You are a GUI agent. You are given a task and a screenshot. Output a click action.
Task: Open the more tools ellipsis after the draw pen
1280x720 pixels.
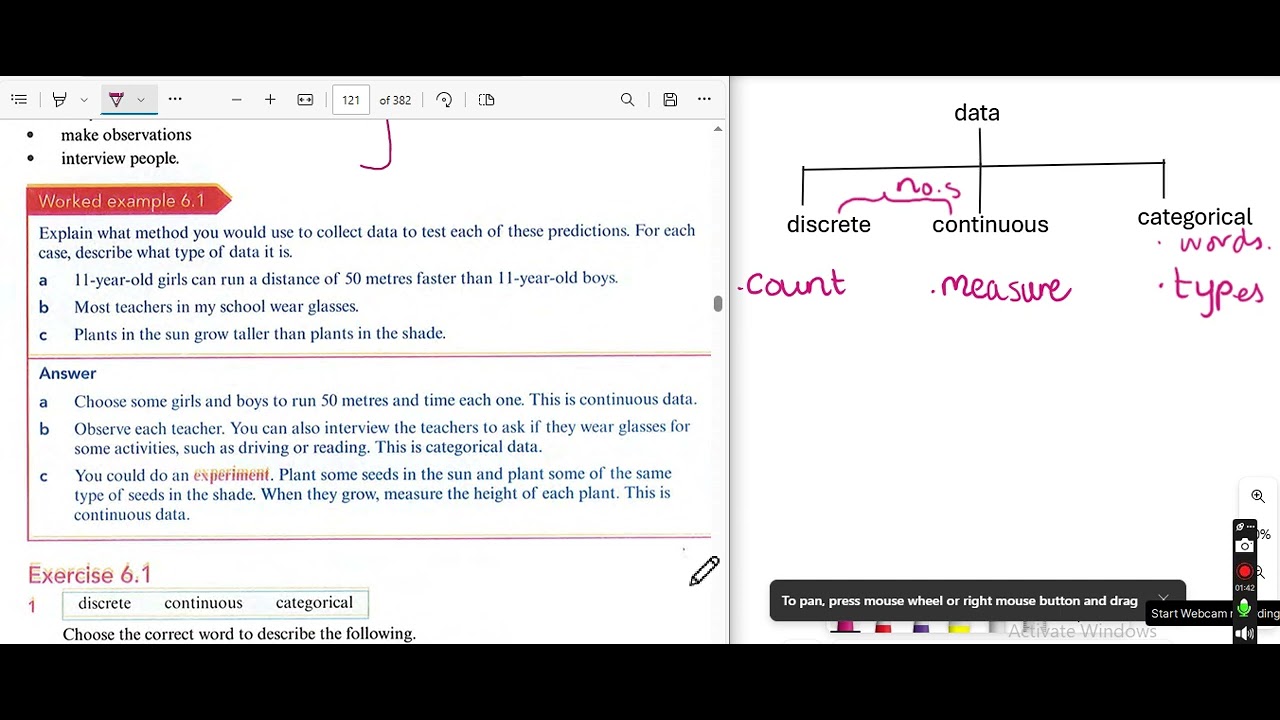tap(175, 99)
